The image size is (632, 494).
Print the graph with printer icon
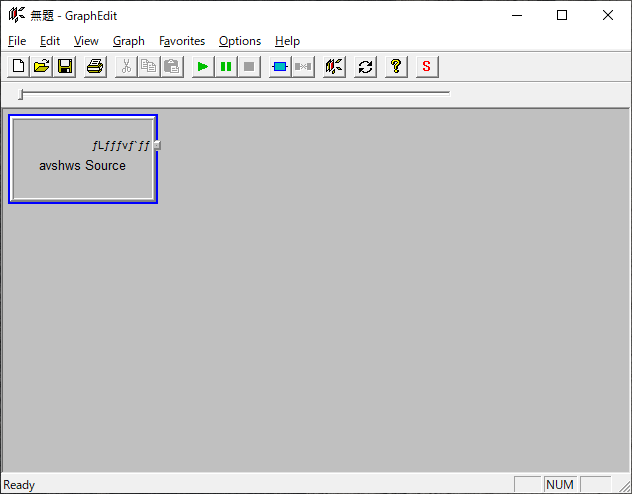[95, 66]
